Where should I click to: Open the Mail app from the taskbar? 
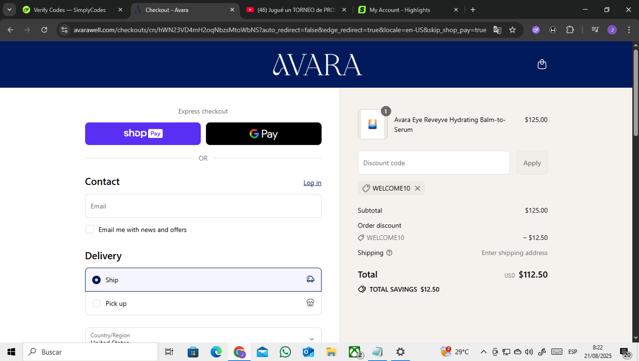click(262, 352)
